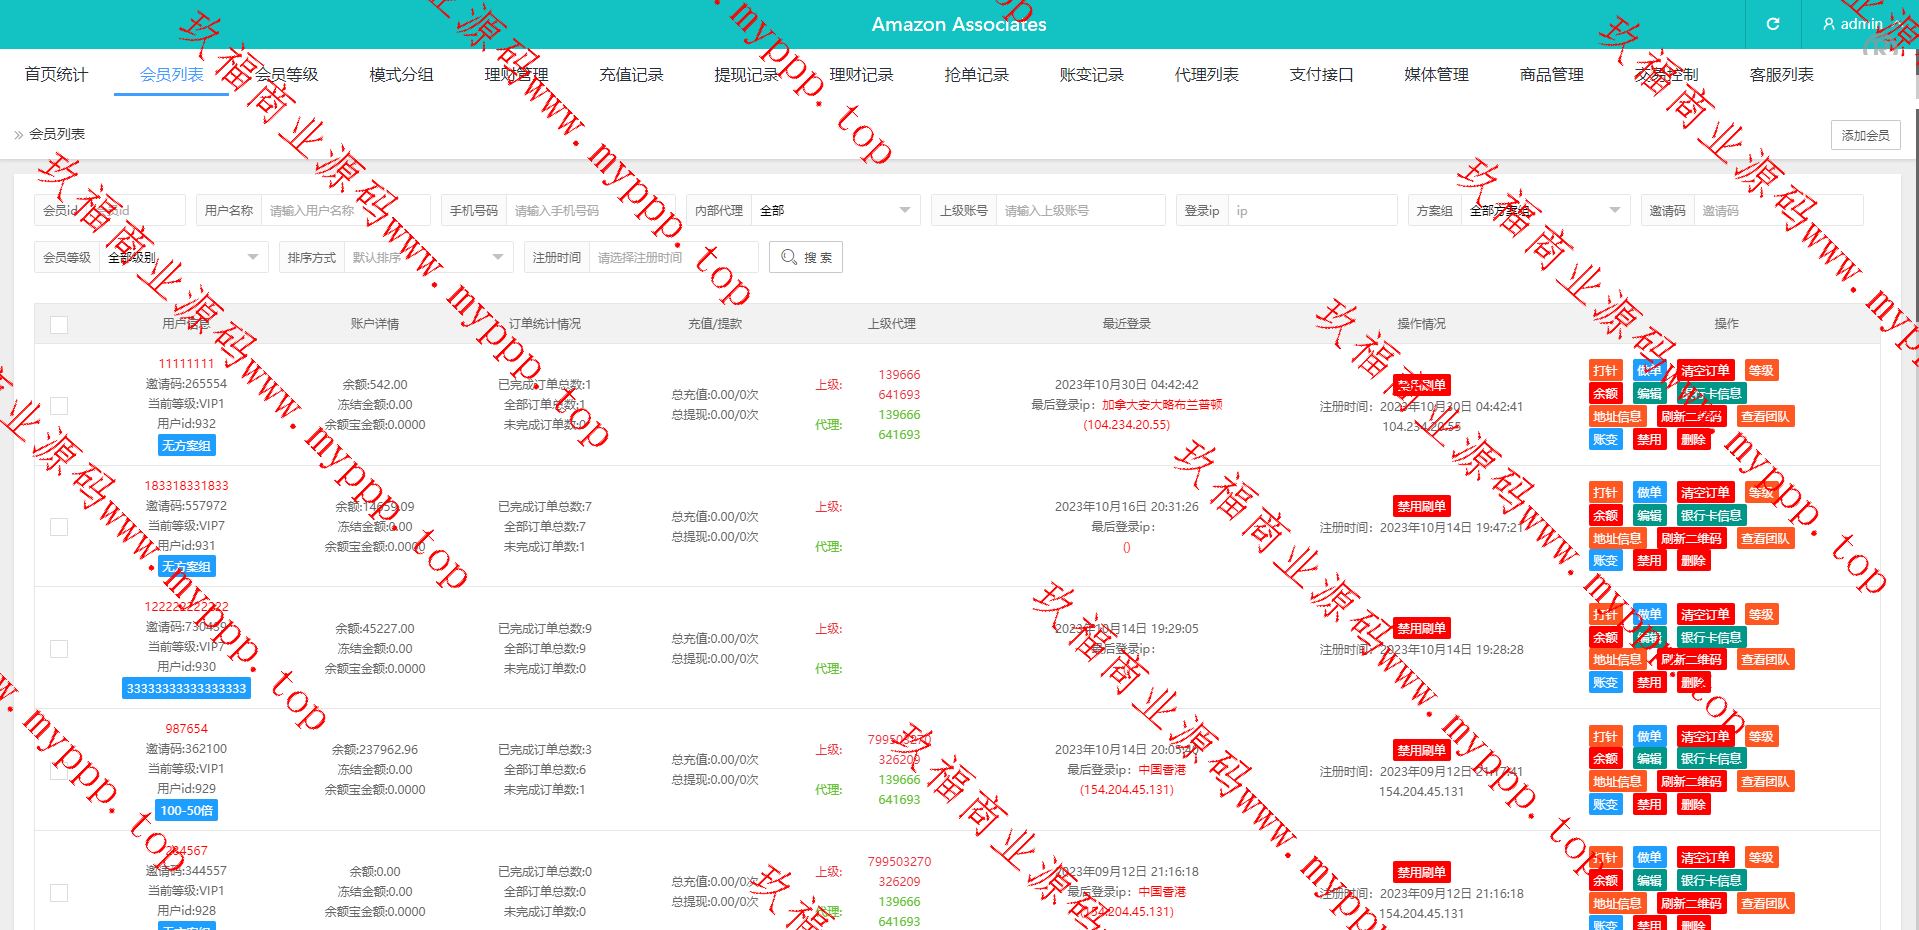Open the 会员等级 level dropdown
This screenshot has width=1919, height=930.
tap(181, 257)
